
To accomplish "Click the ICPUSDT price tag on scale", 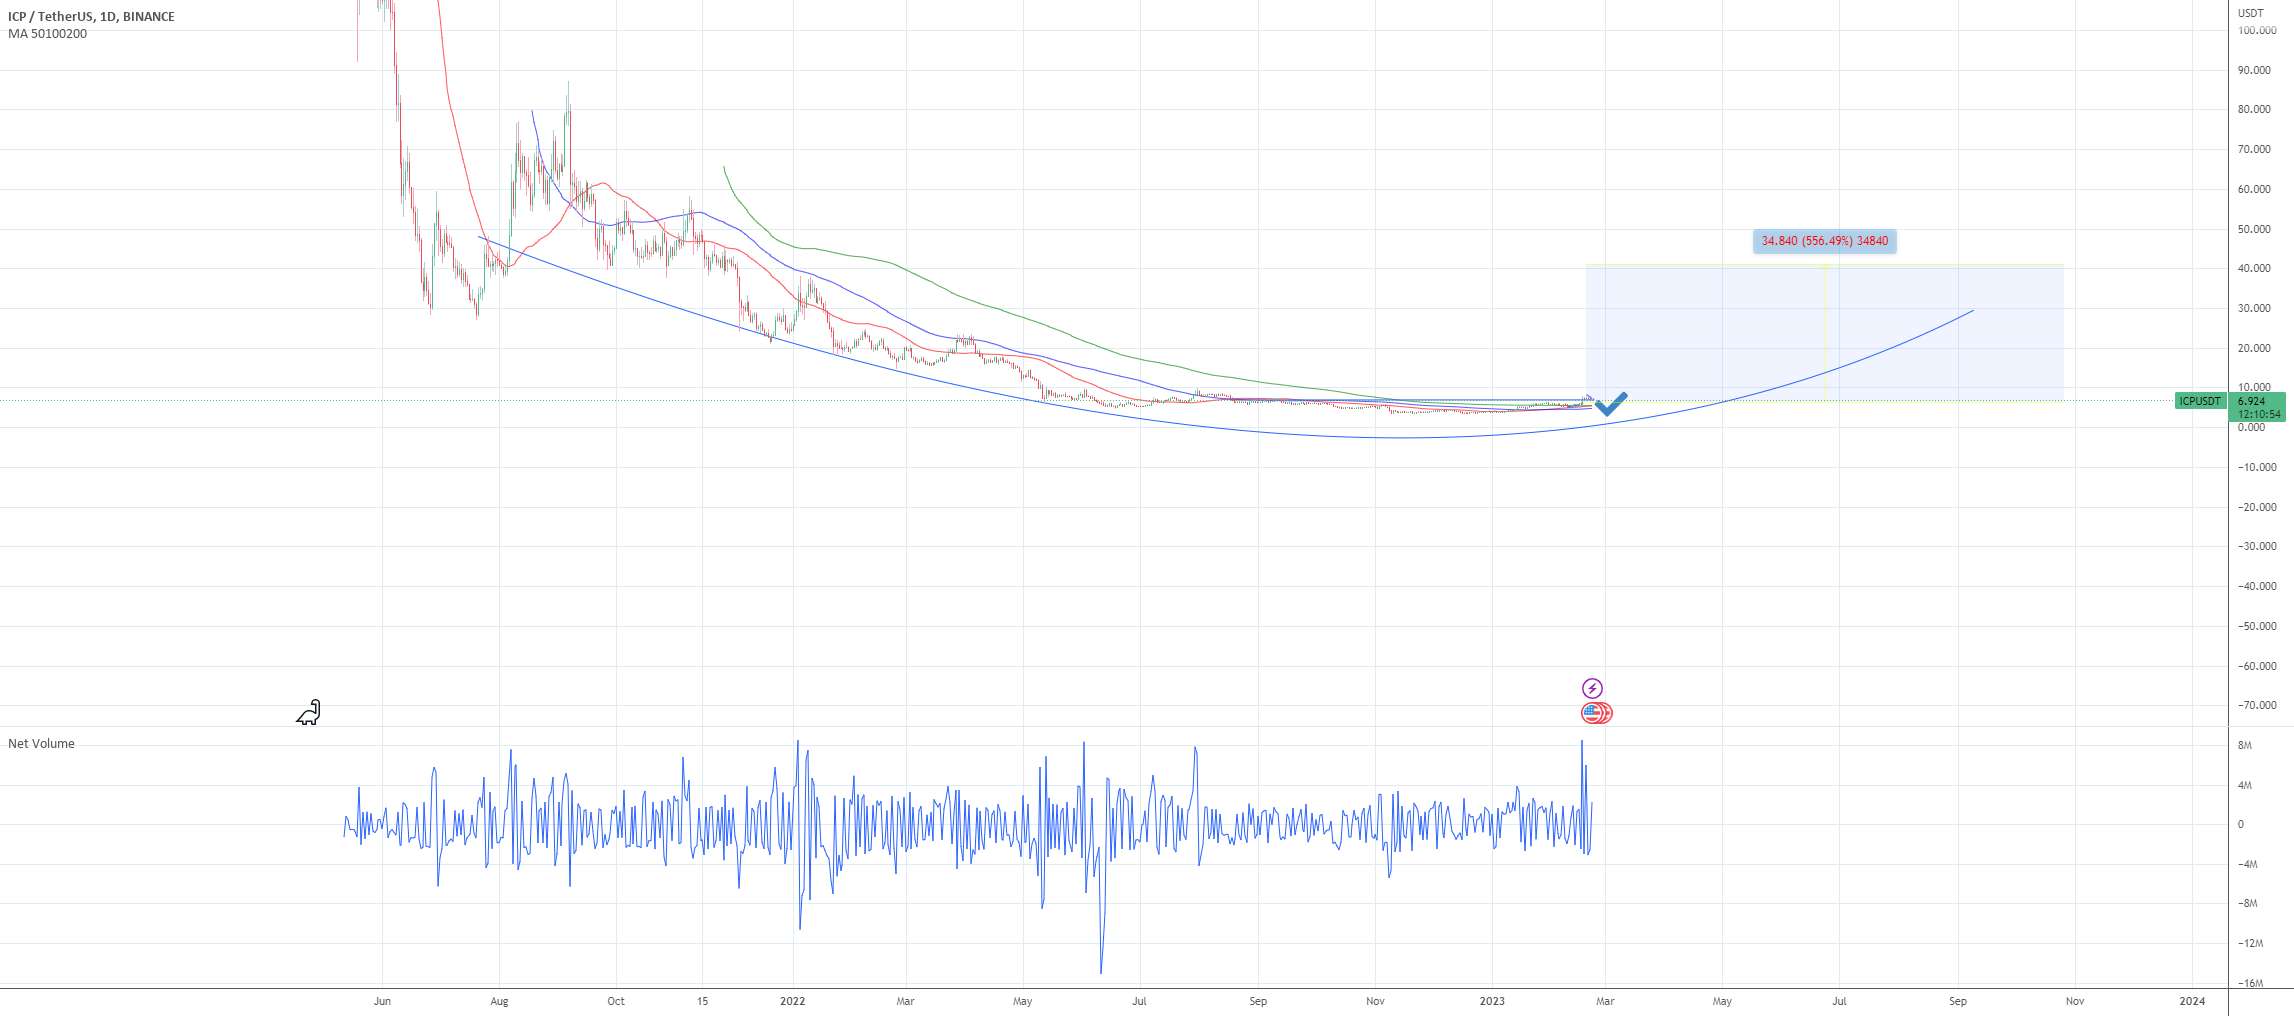I will click(x=2200, y=401).
